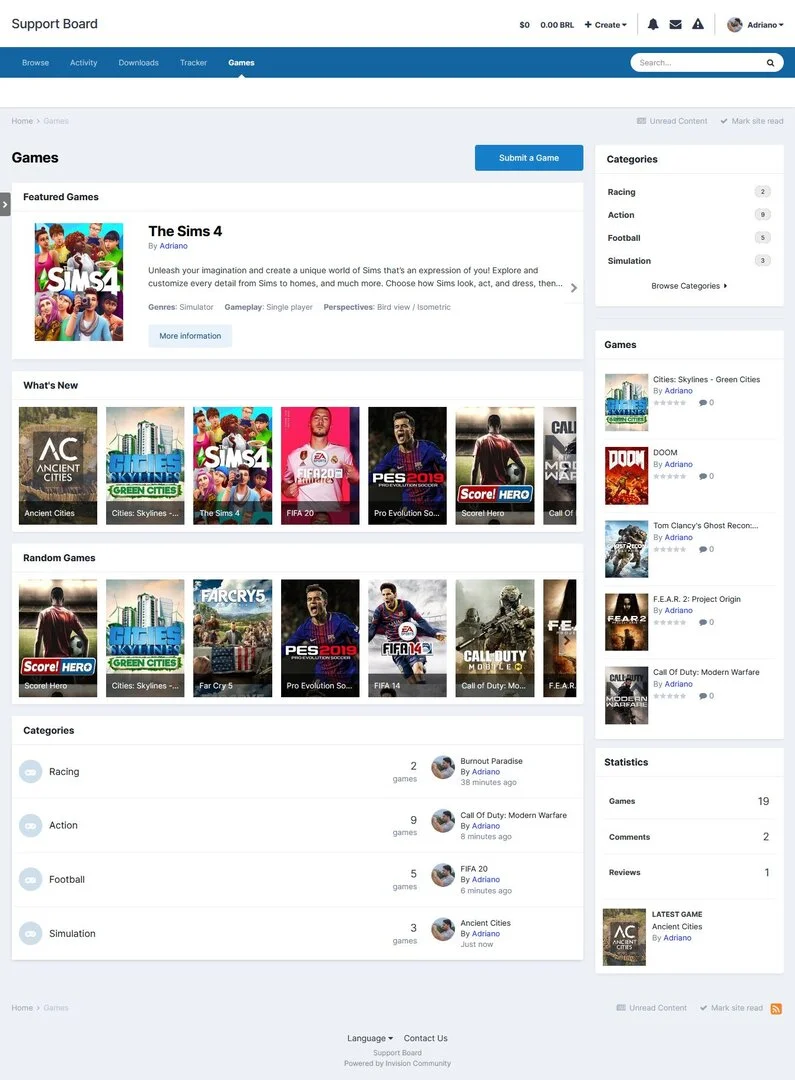Click More information for The Sims 4

point(190,336)
